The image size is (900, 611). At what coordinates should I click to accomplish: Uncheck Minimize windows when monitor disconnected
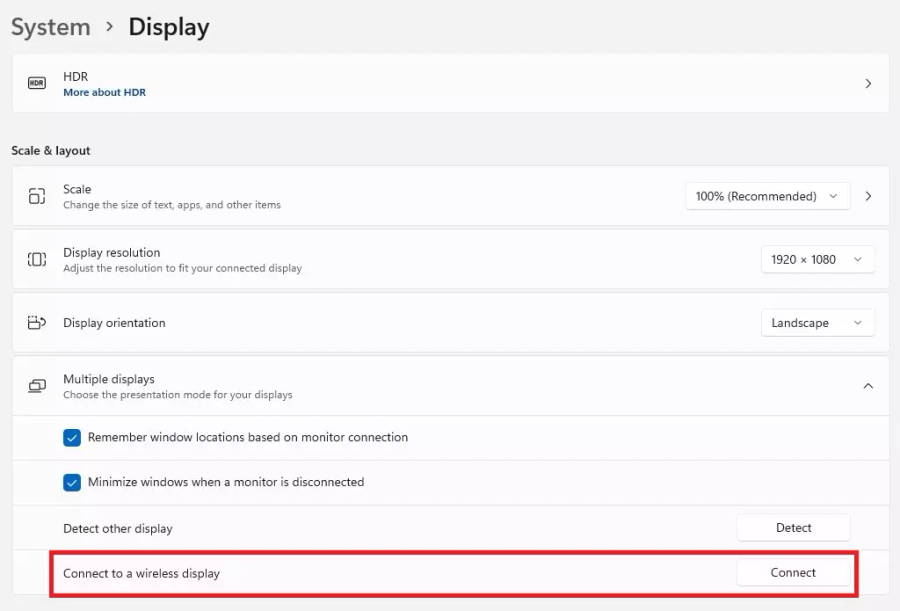tap(72, 482)
